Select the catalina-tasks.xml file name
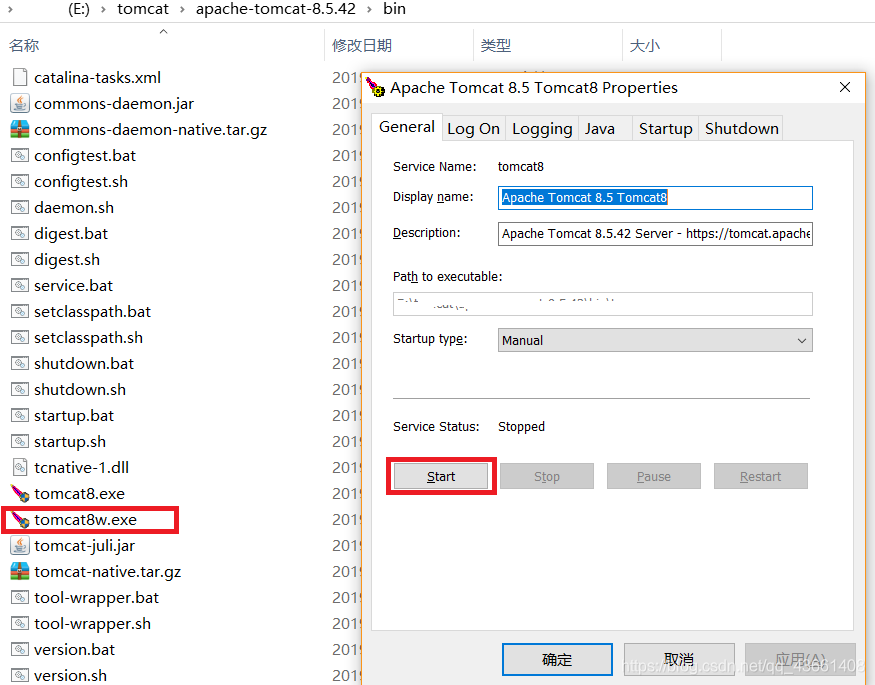 [x=97, y=77]
